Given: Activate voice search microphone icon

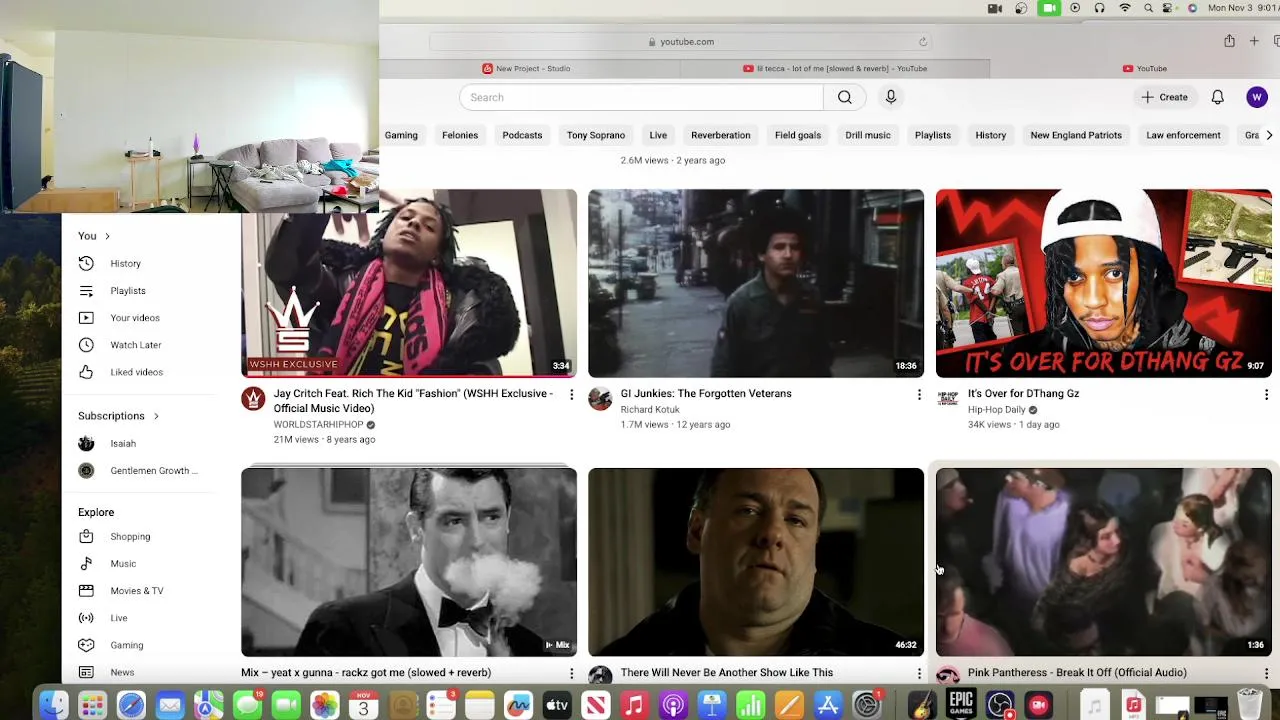Looking at the screenshot, I should click(x=891, y=97).
